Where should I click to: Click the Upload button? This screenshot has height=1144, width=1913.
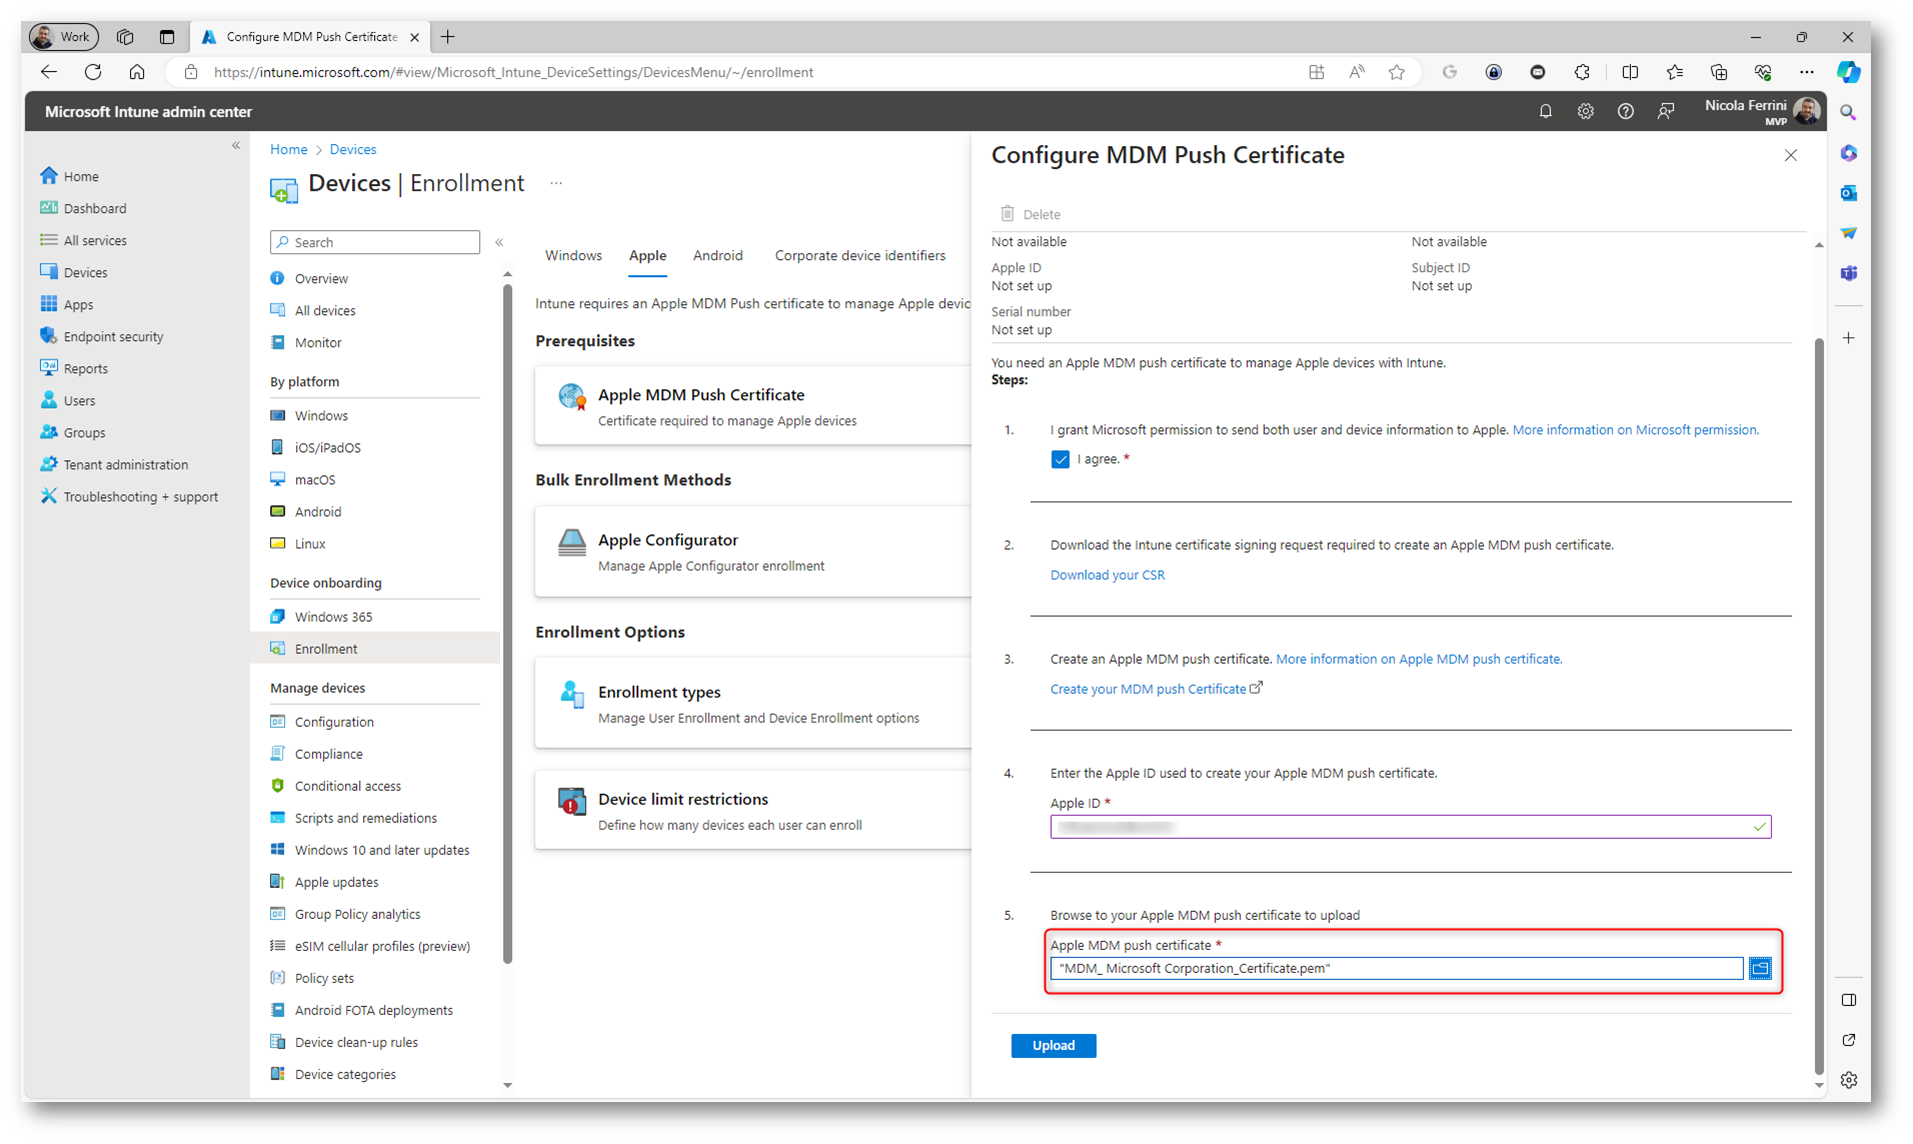coord(1053,1045)
